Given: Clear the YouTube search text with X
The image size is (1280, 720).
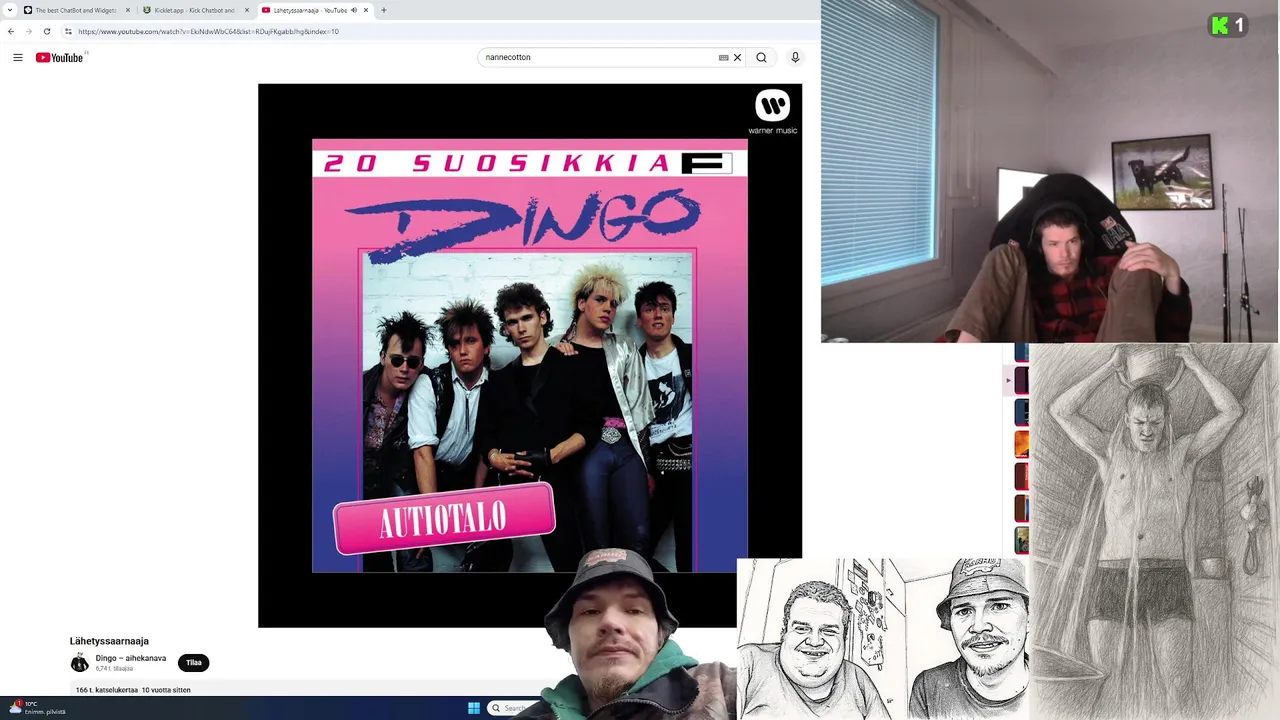Looking at the screenshot, I should tap(738, 57).
